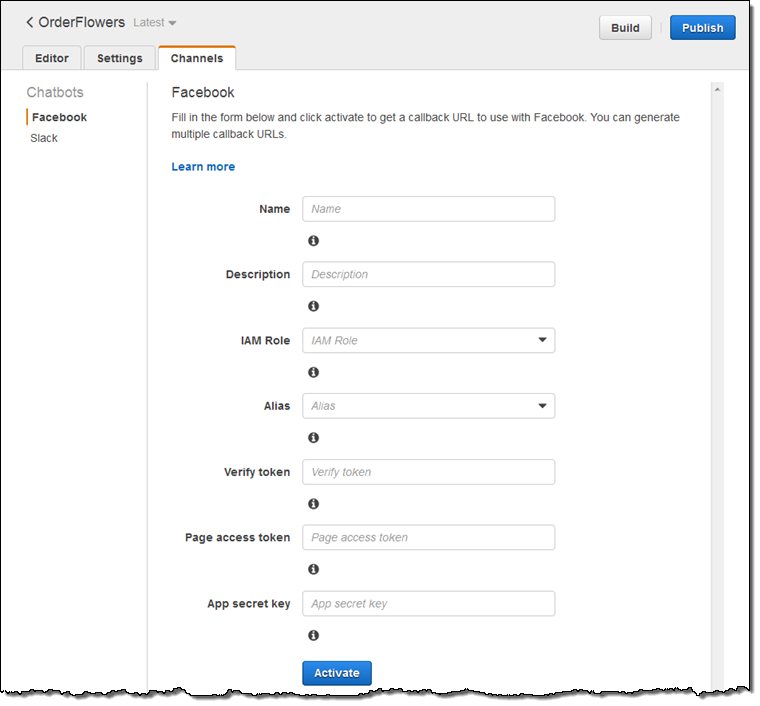Focus the Page access token input field

[428, 537]
